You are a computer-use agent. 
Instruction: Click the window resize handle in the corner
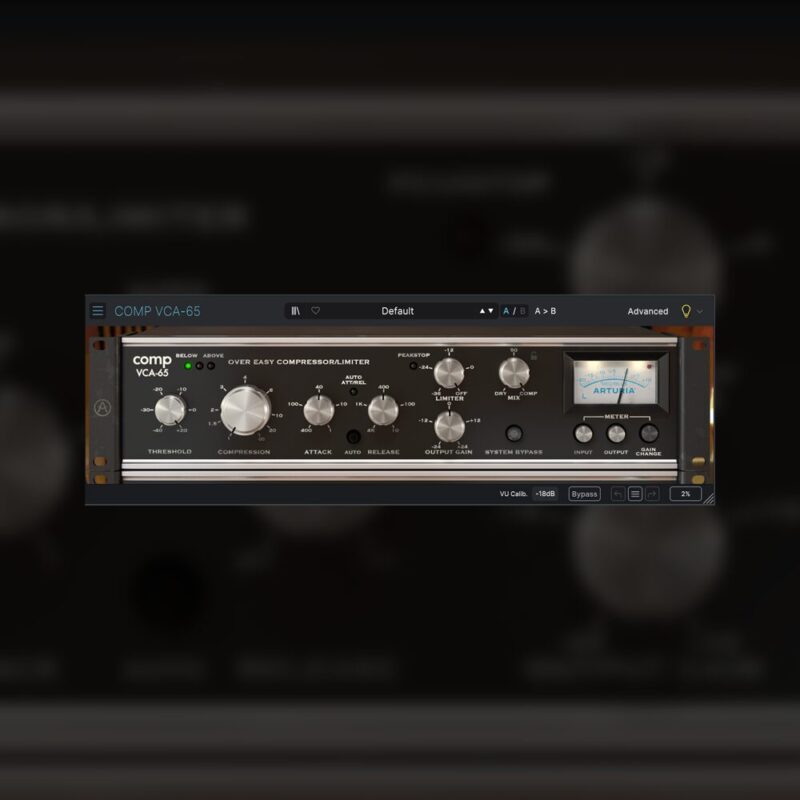click(x=709, y=499)
